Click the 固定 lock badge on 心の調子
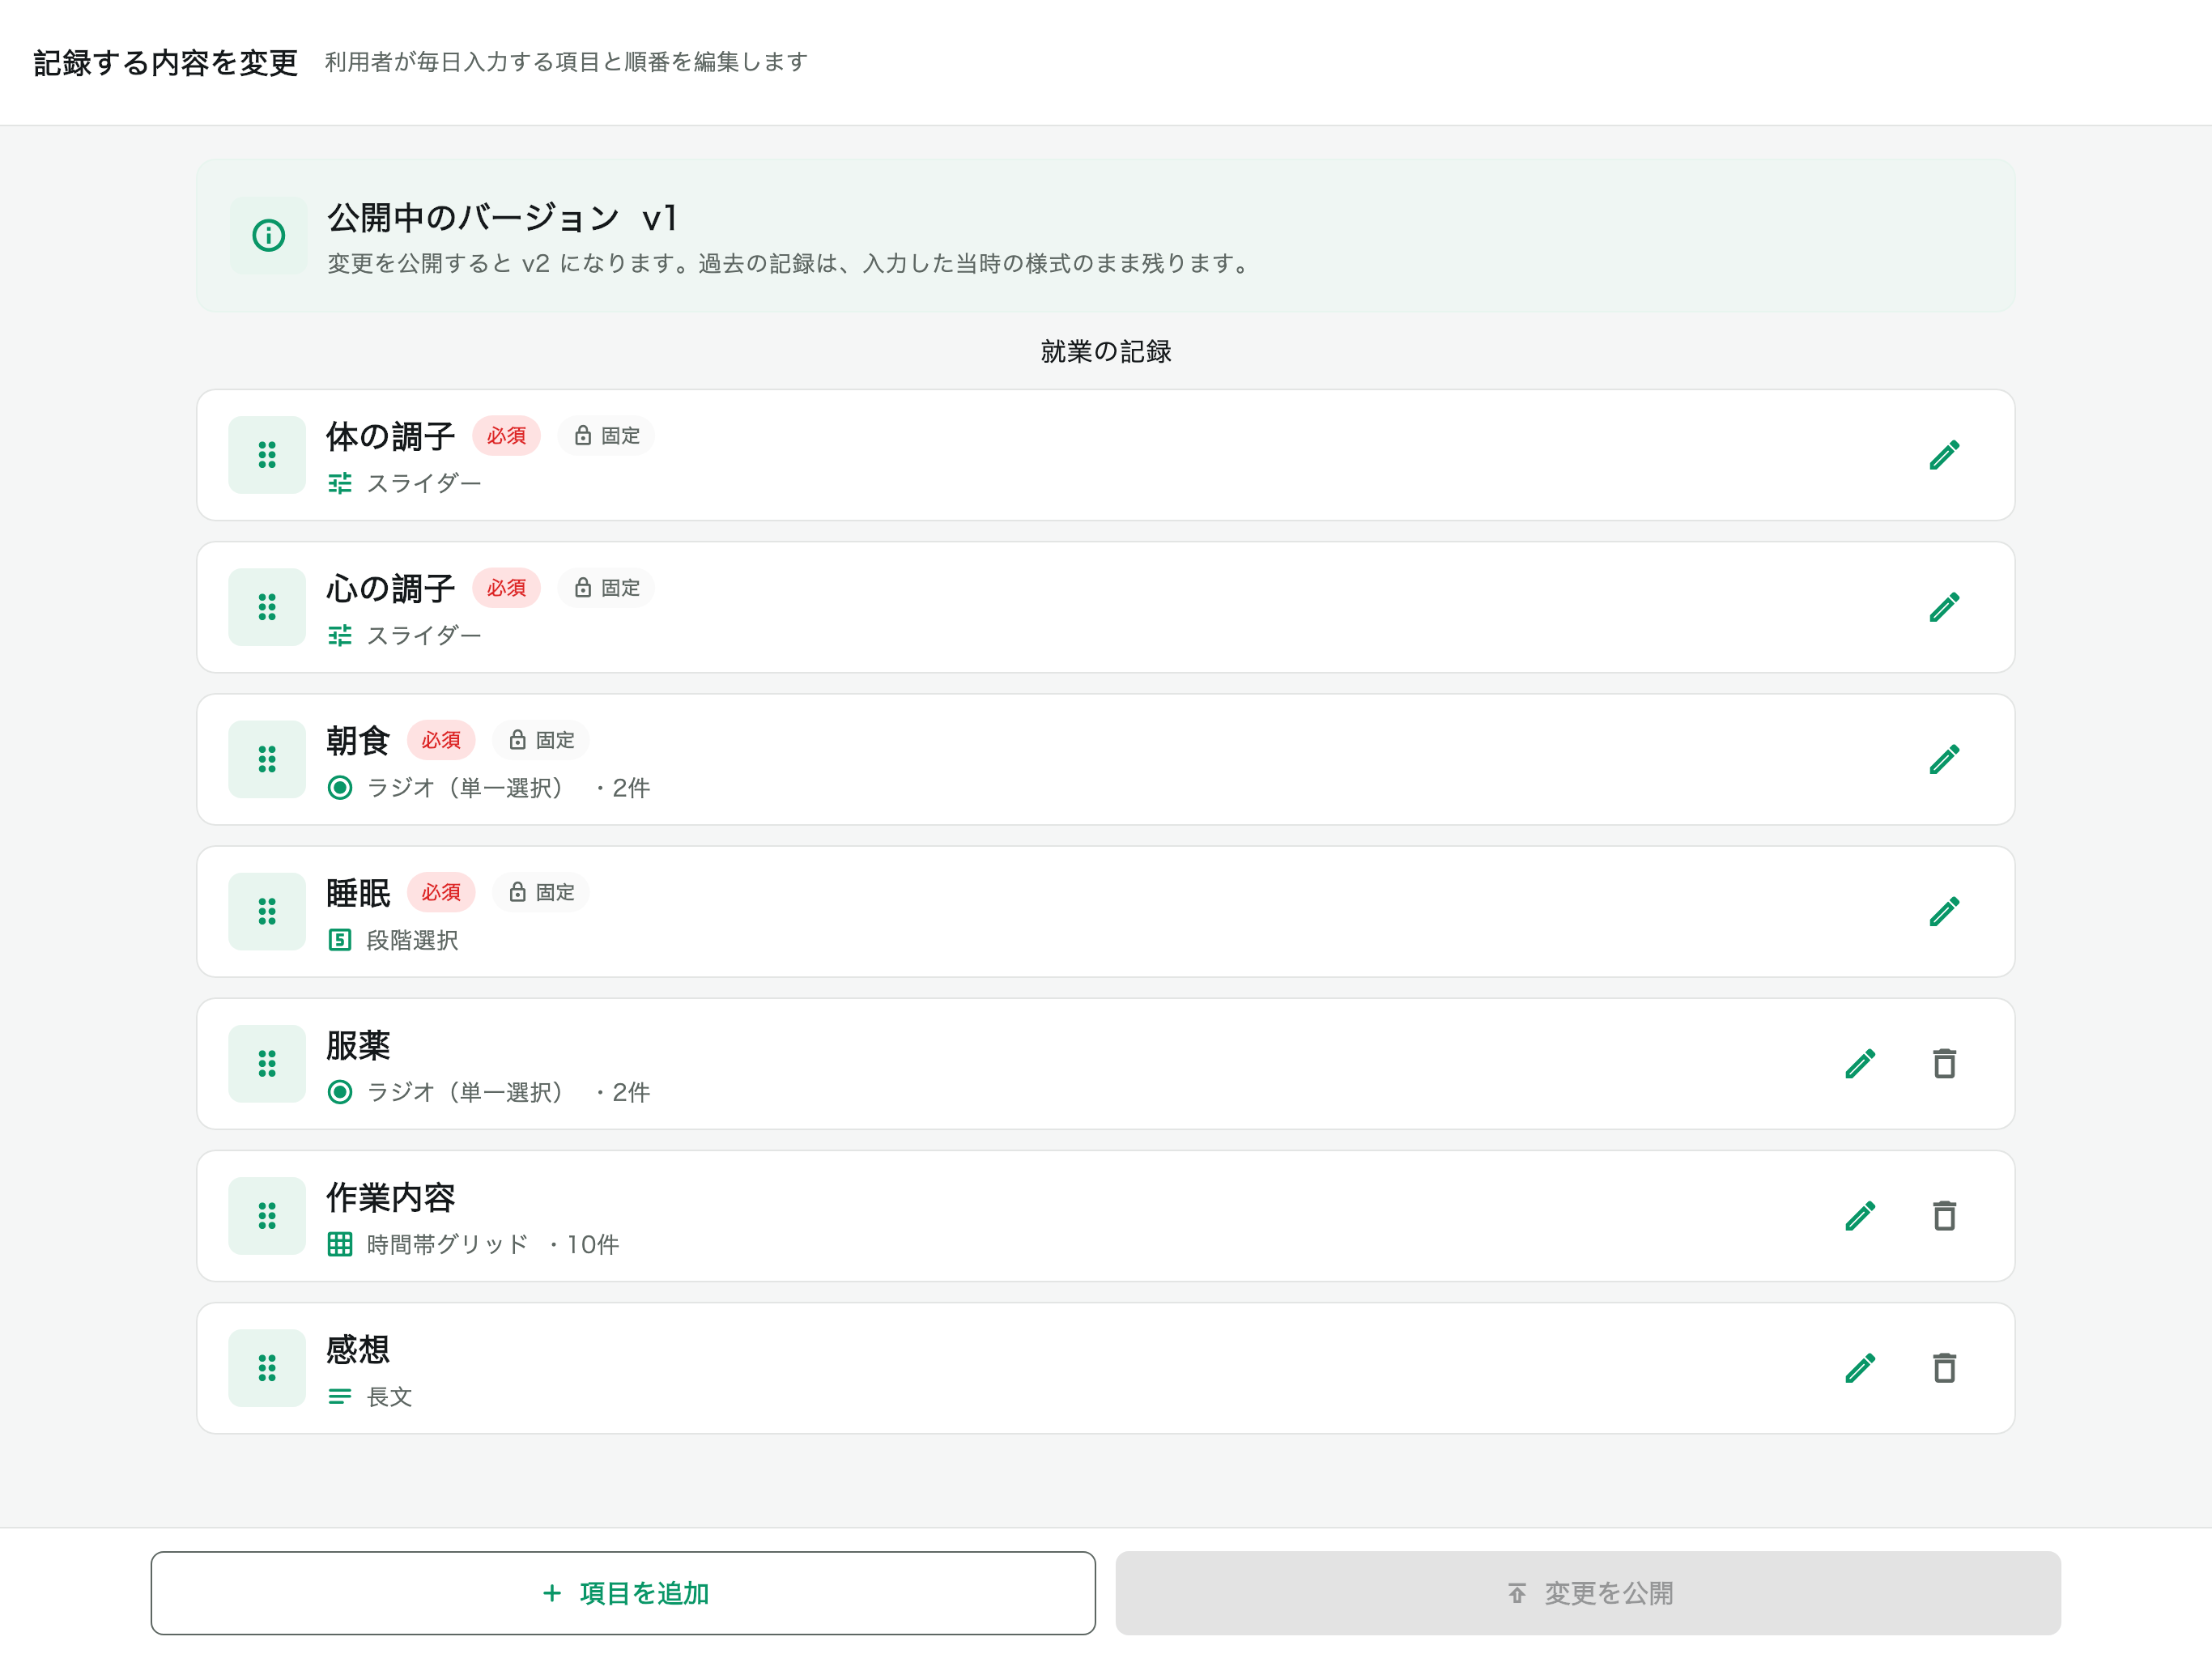 point(606,588)
